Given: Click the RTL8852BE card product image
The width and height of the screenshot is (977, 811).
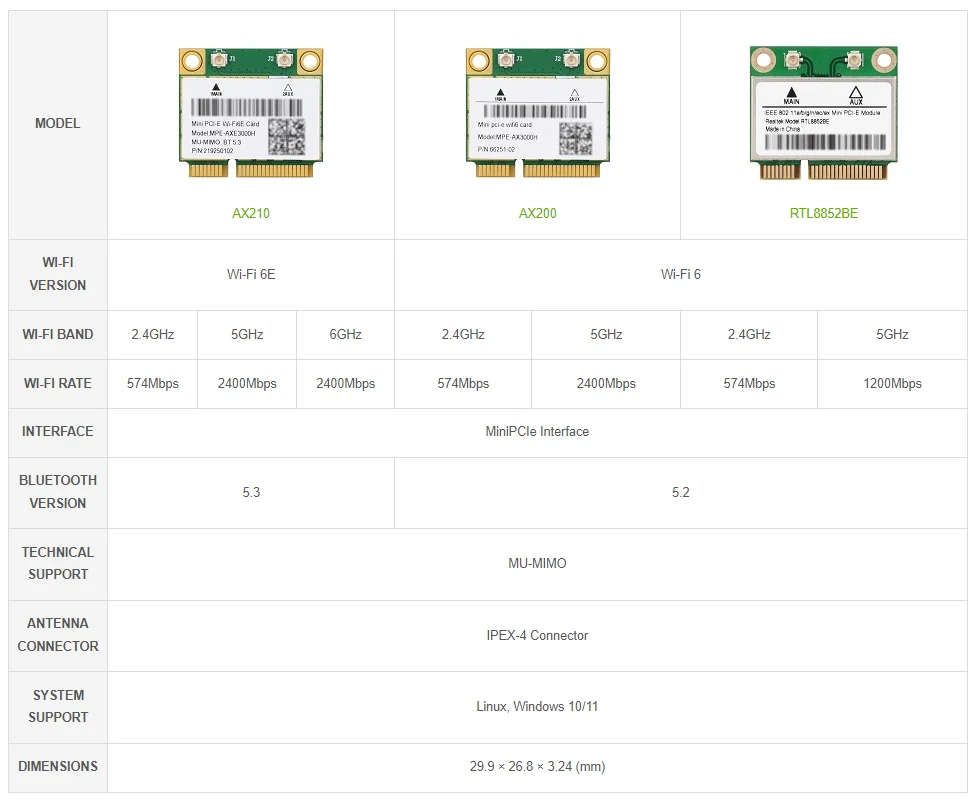Looking at the screenshot, I should [x=823, y=112].
